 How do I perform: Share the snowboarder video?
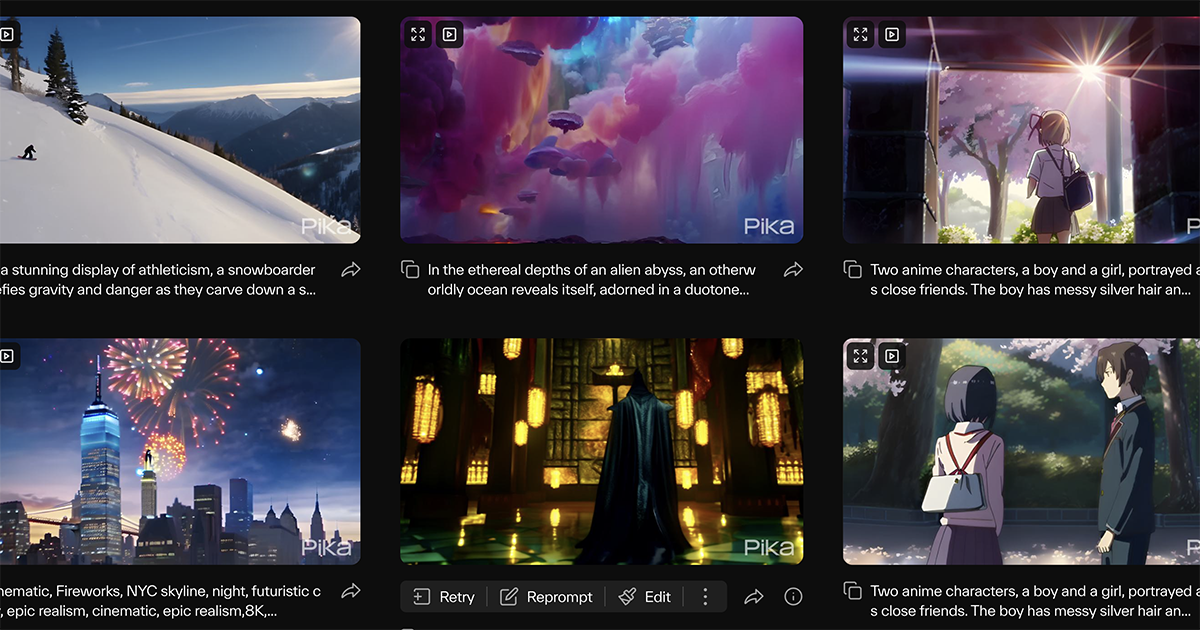point(351,269)
